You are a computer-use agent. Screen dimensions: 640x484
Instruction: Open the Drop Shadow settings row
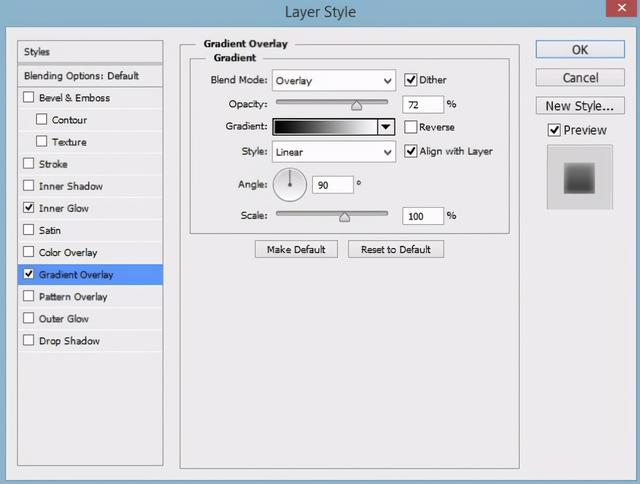90,340
